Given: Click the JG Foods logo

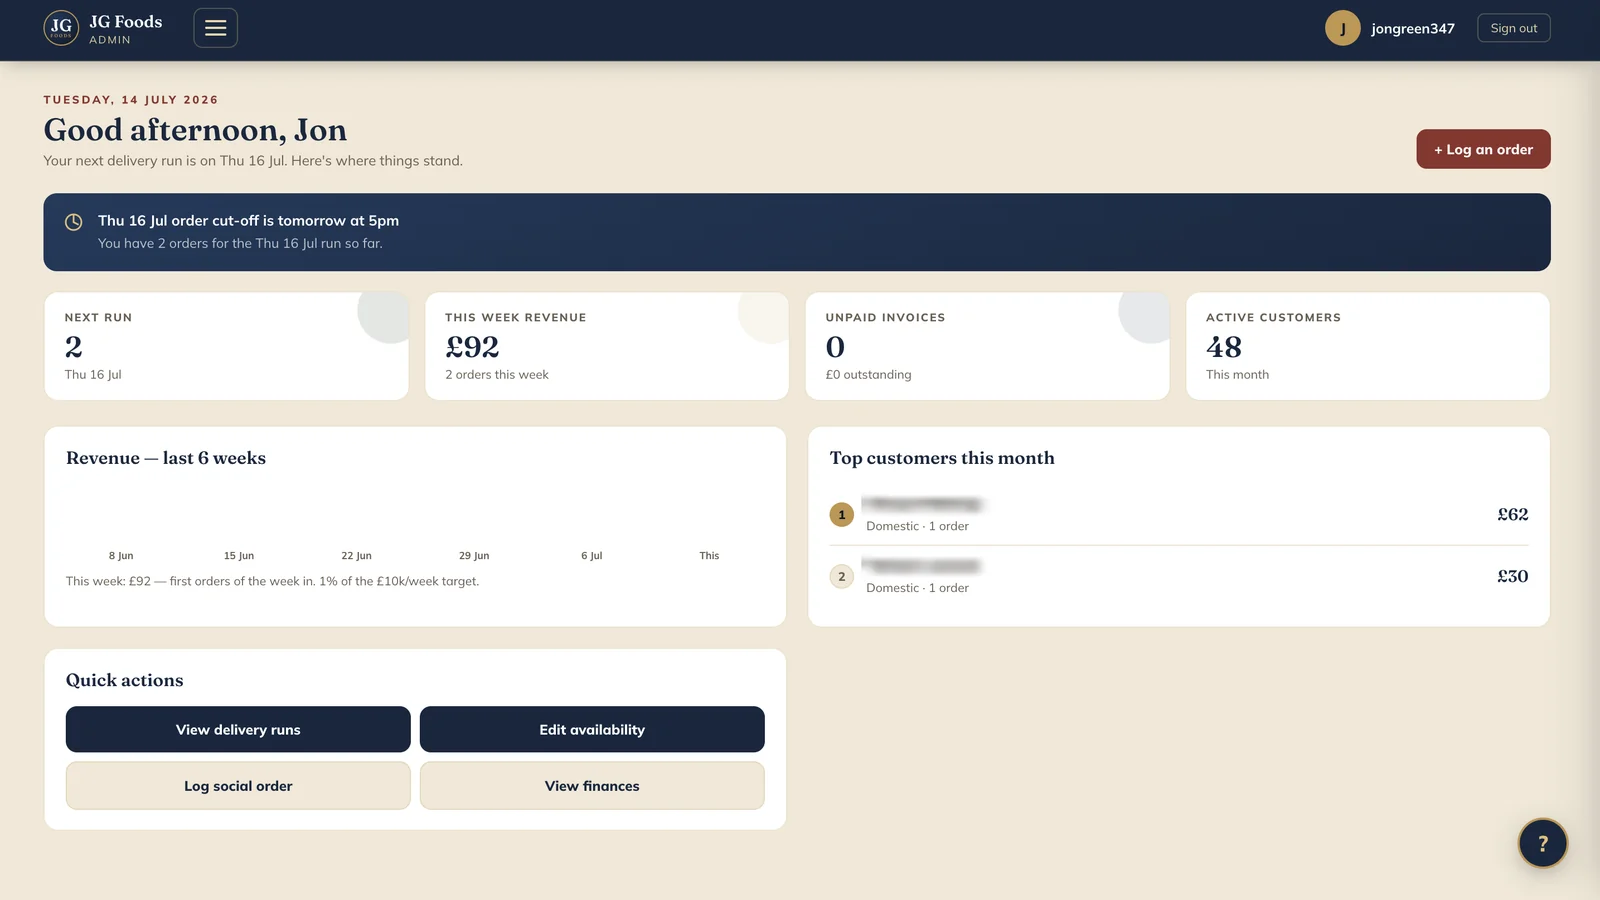Looking at the screenshot, I should (61, 28).
